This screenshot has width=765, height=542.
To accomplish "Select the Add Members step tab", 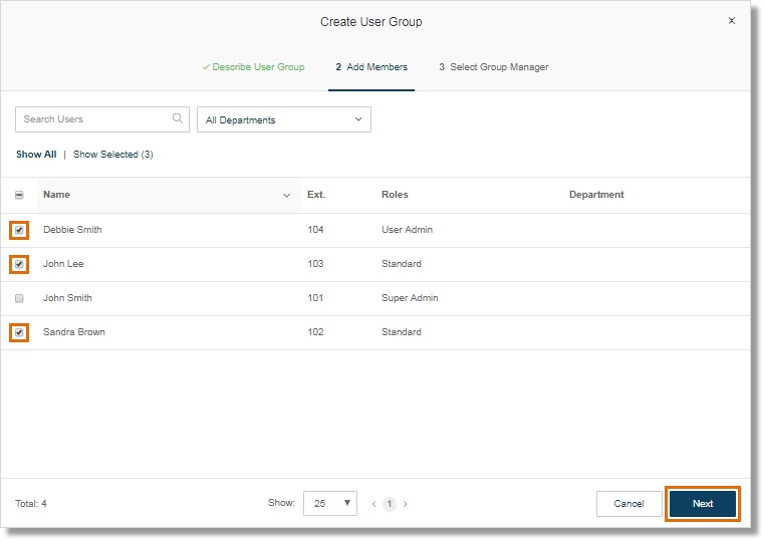I will coord(371,67).
